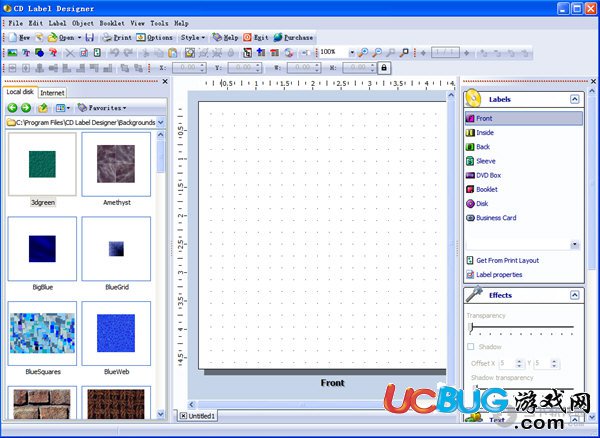Open the dropdown below the labels list
Screen dimensions: 600x438
(x=575, y=245)
